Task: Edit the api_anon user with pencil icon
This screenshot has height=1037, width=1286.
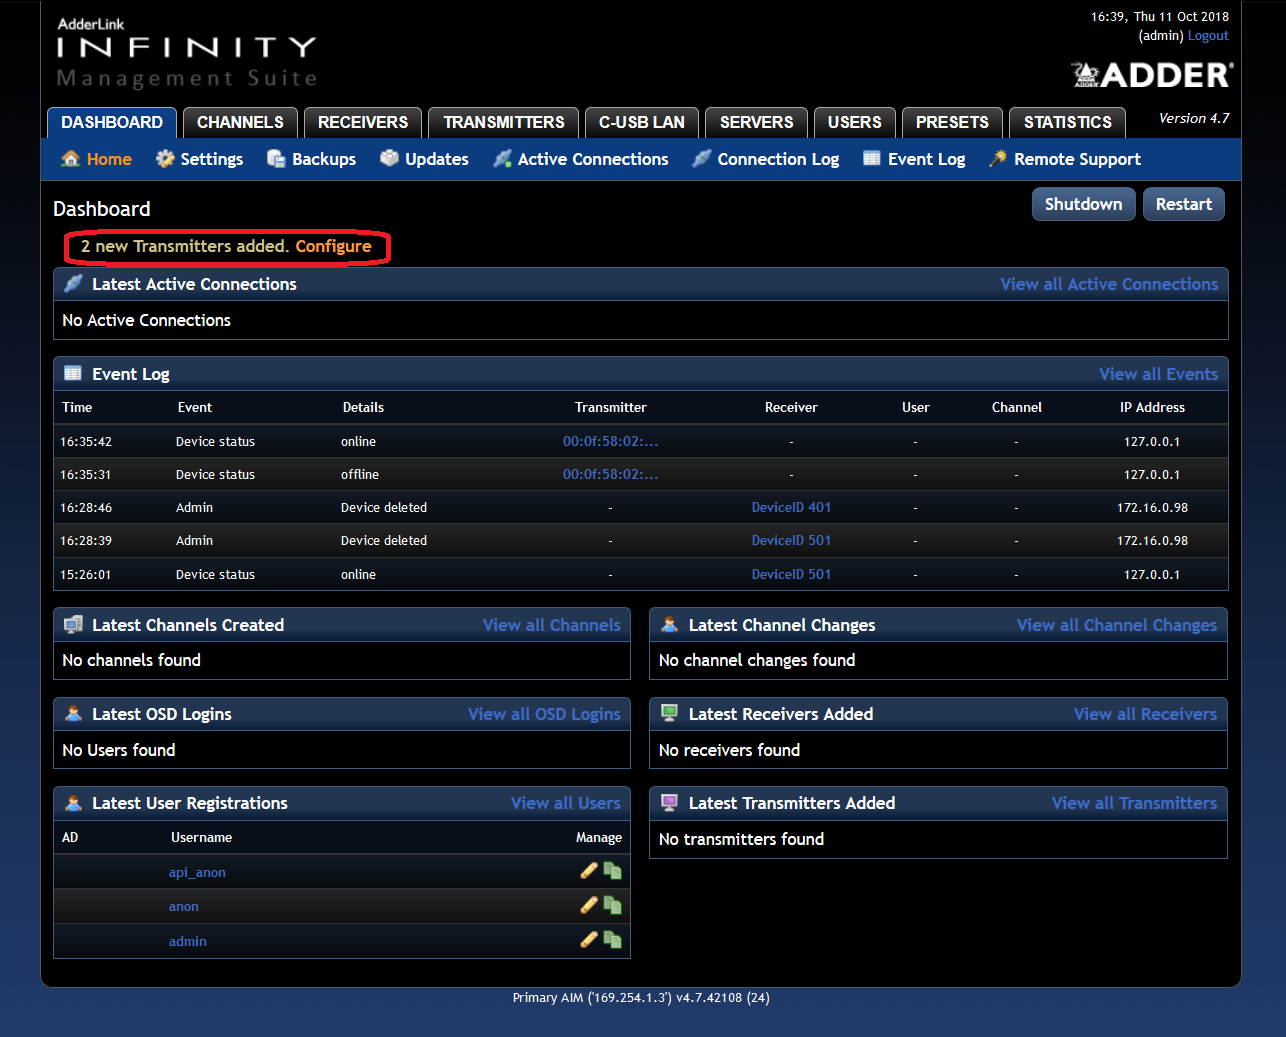Action: (x=589, y=871)
